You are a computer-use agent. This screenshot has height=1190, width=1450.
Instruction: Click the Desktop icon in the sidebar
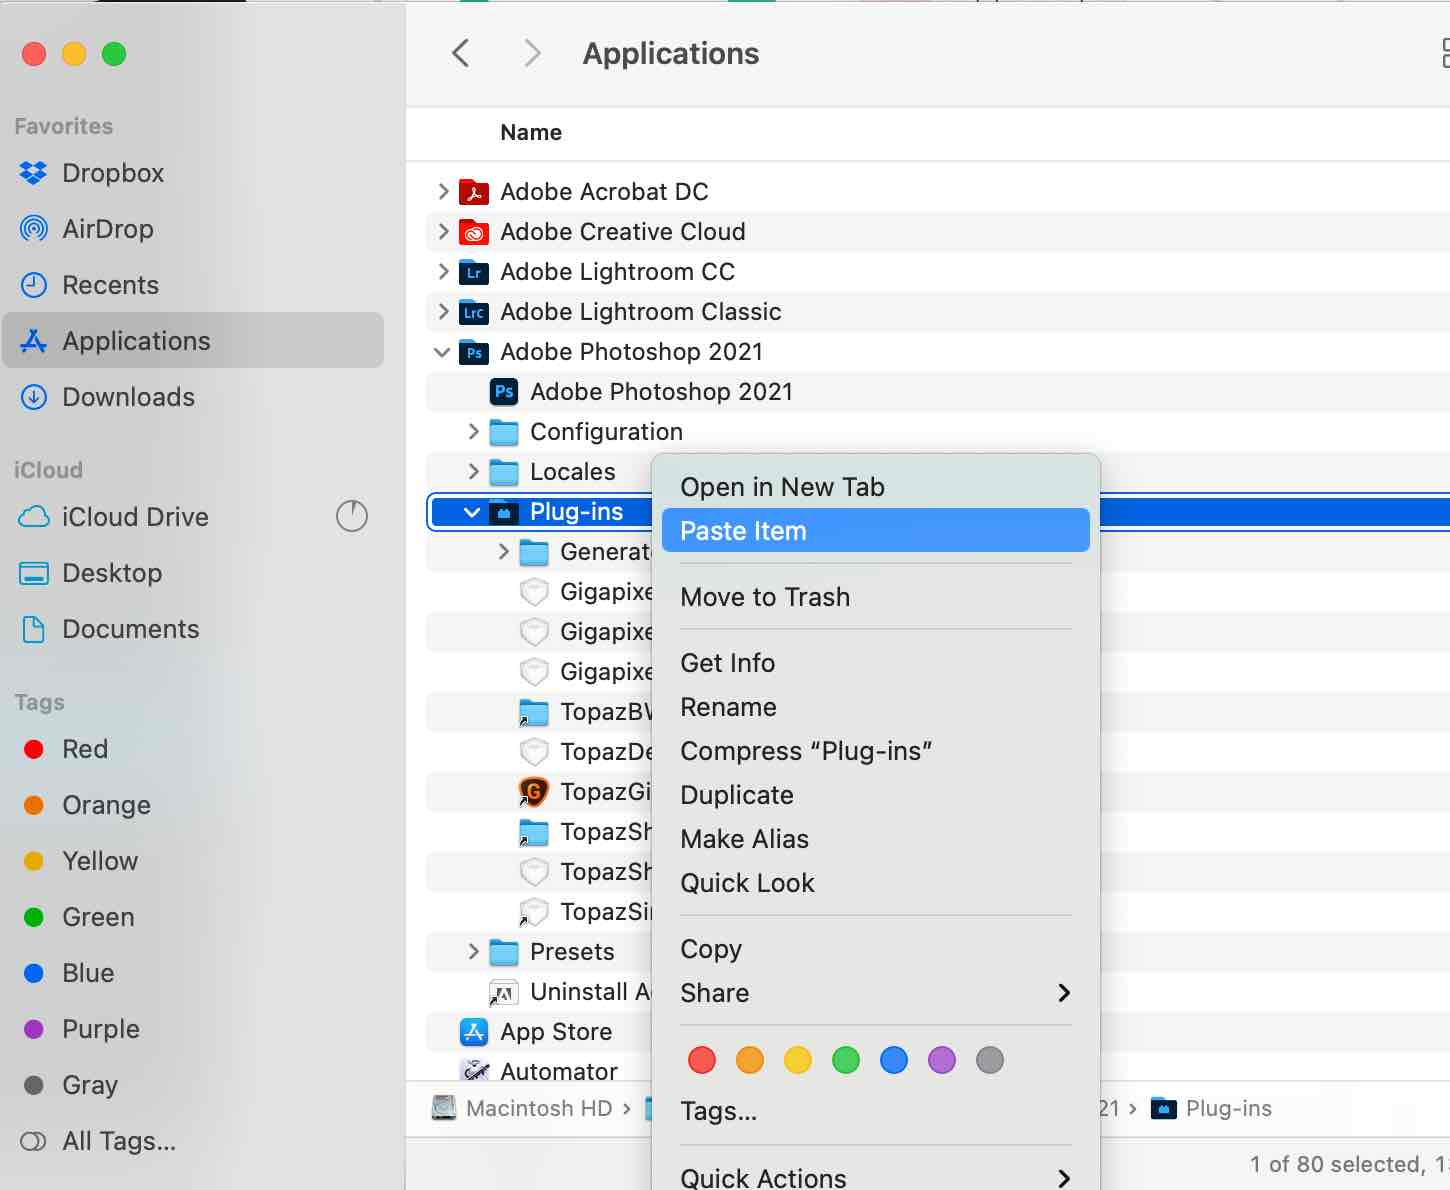(33, 573)
